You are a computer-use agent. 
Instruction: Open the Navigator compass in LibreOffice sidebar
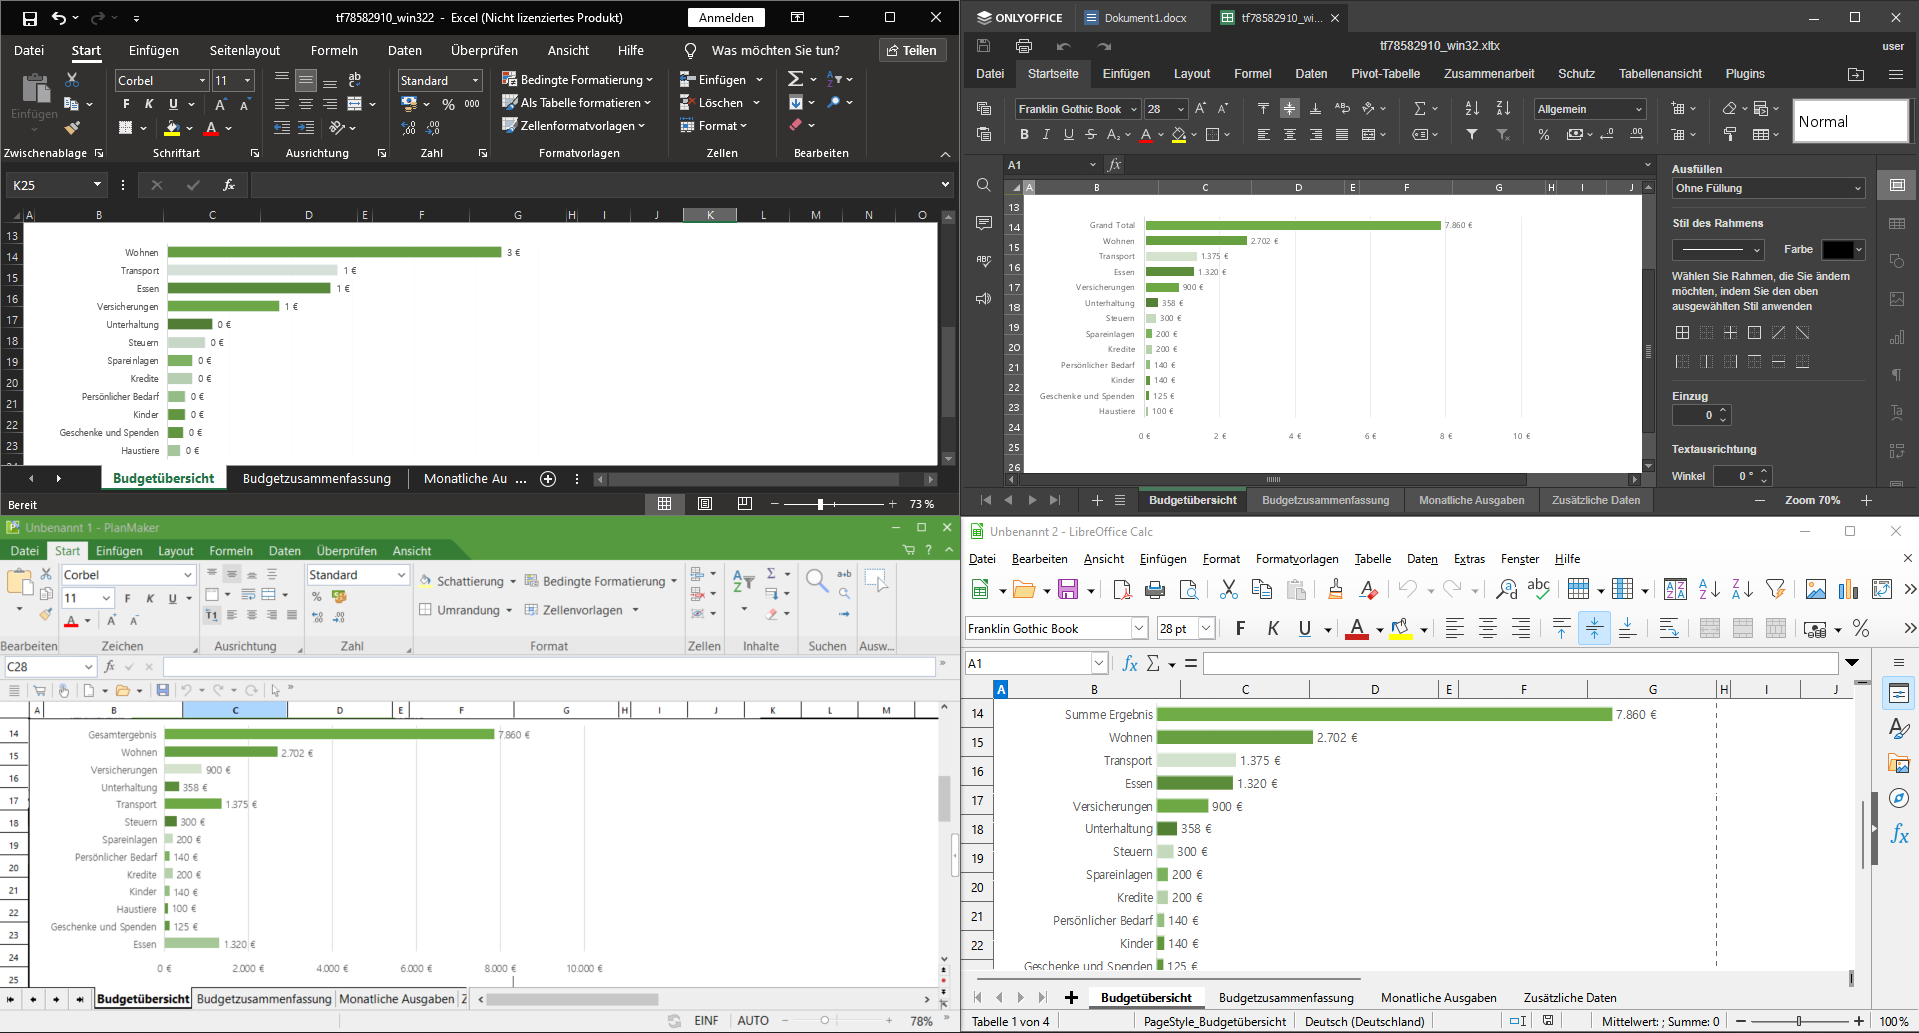coord(1899,798)
